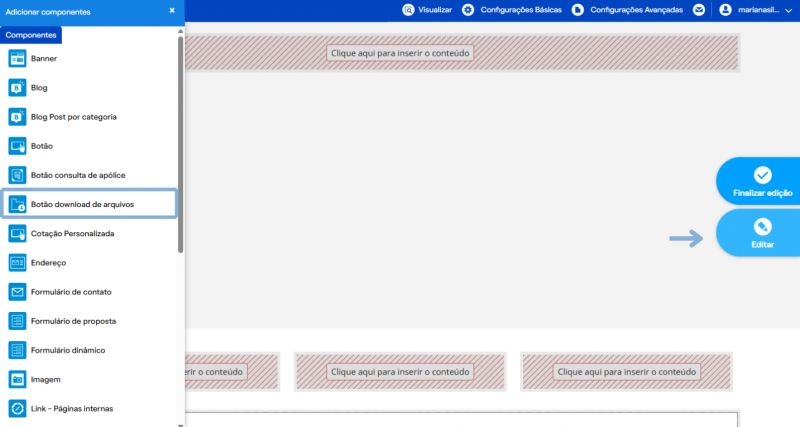Choose the Formulário de proposta icon

17,321
